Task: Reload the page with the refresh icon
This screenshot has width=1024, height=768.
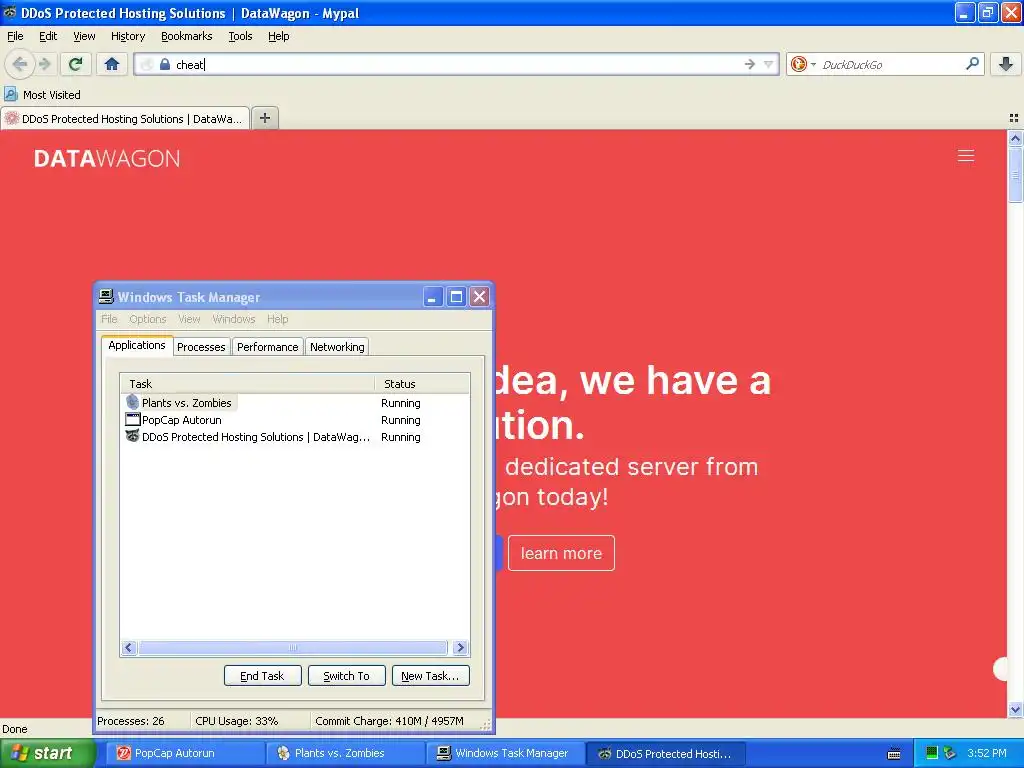Action: (75, 64)
